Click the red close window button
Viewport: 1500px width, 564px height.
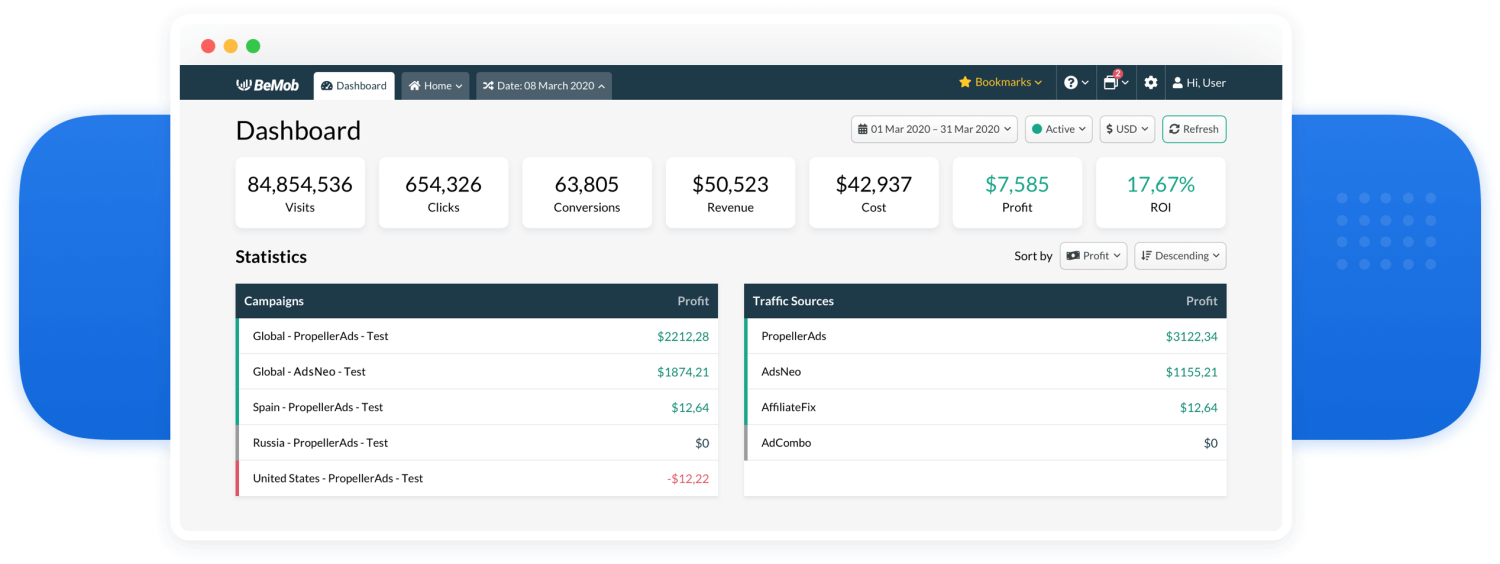click(208, 46)
